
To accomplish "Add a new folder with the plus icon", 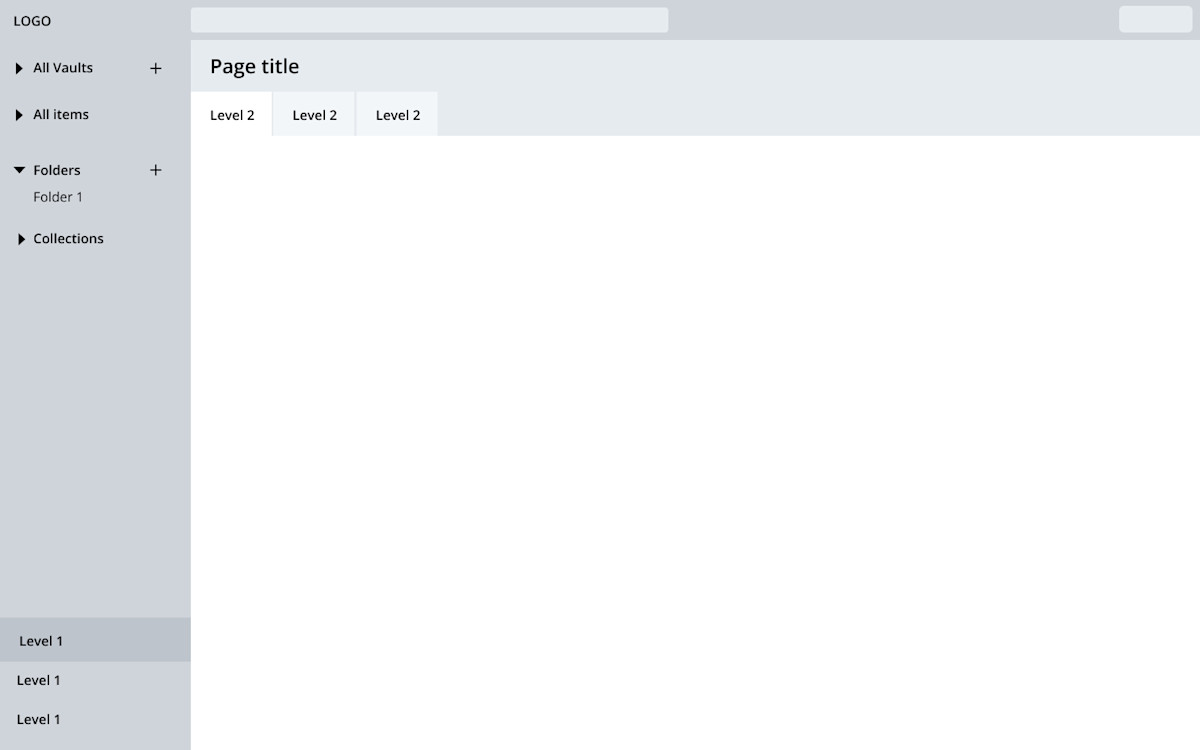I will pyautogui.click(x=155, y=170).
